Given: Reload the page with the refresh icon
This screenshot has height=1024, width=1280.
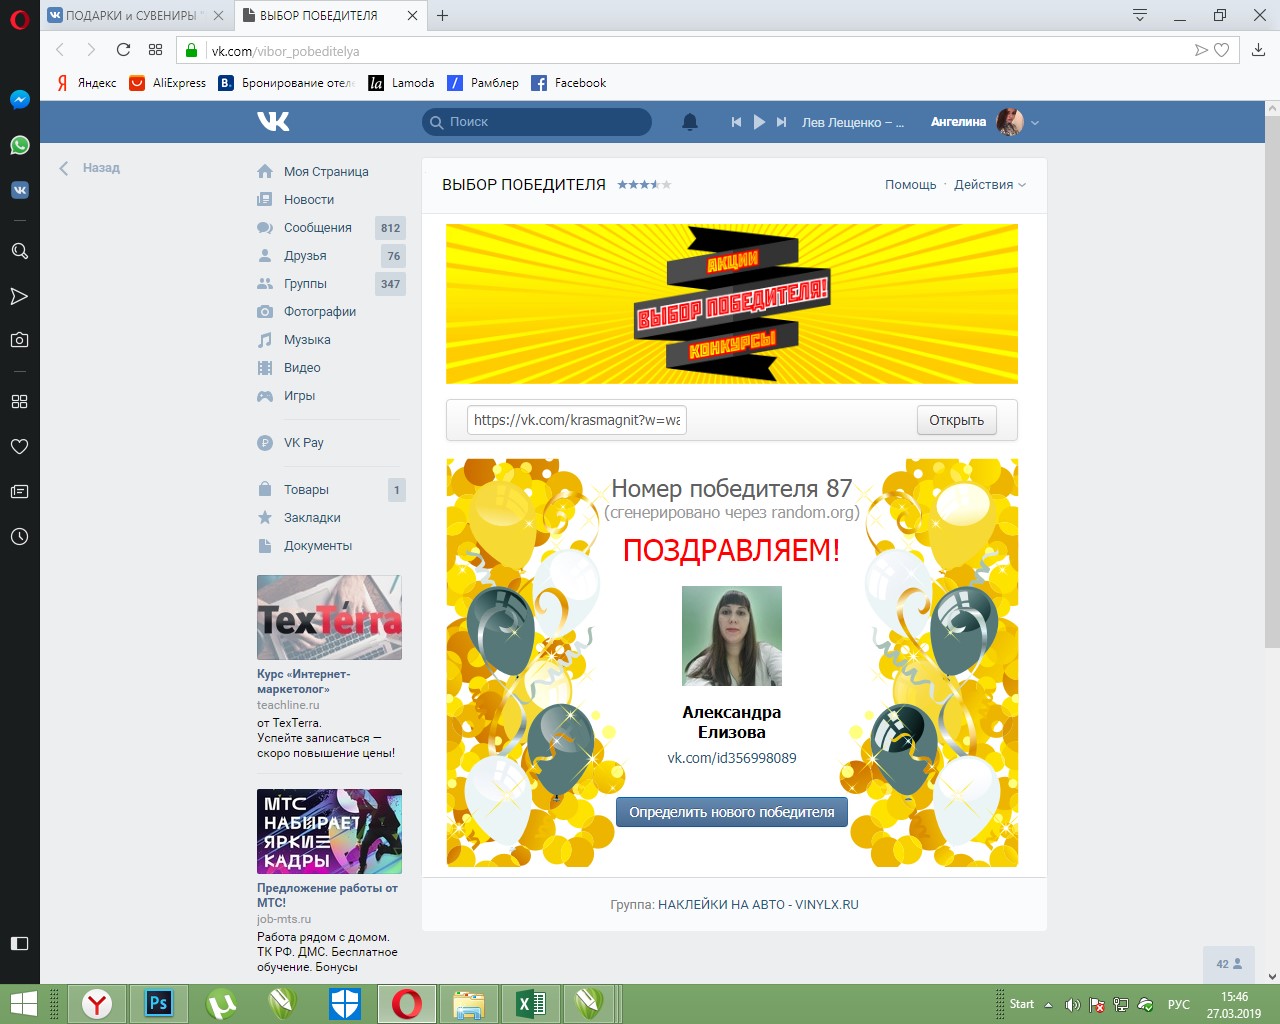Looking at the screenshot, I should [123, 50].
